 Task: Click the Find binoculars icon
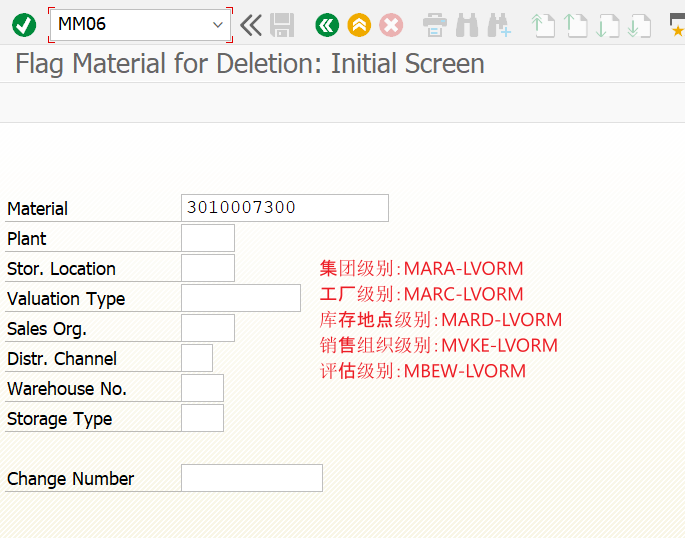coord(467,25)
